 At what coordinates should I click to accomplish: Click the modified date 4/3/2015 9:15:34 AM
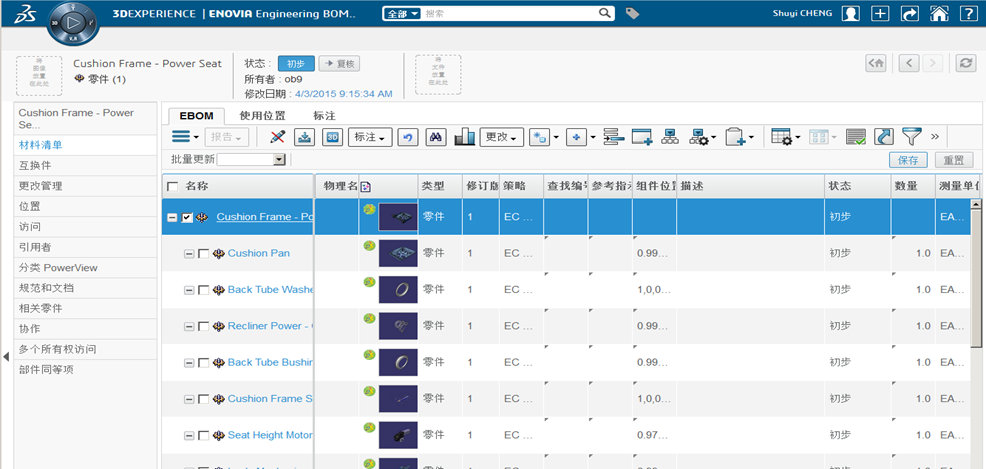pyautogui.click(x=343, y=94)
